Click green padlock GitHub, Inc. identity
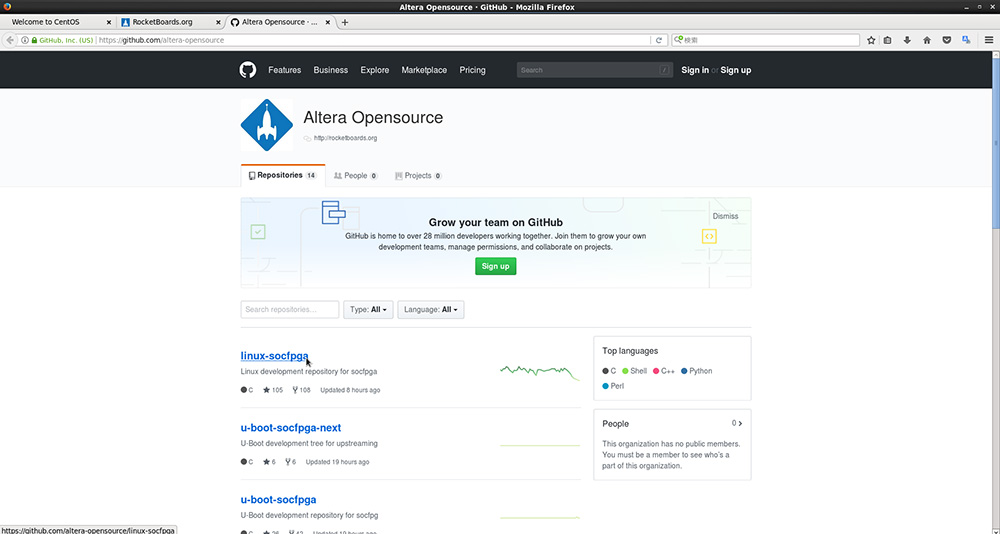Viewport: 1000px width, 534px height. point(62,40)
